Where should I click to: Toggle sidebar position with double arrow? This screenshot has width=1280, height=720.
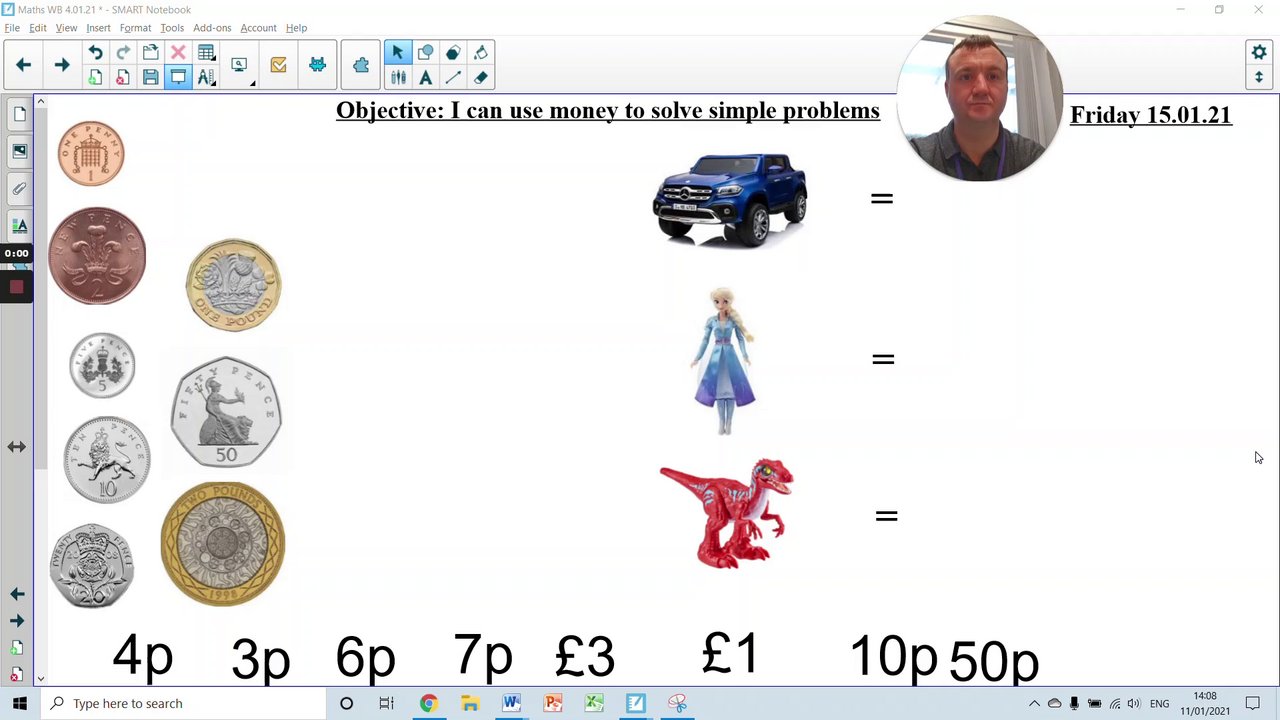tap(17, 447)
